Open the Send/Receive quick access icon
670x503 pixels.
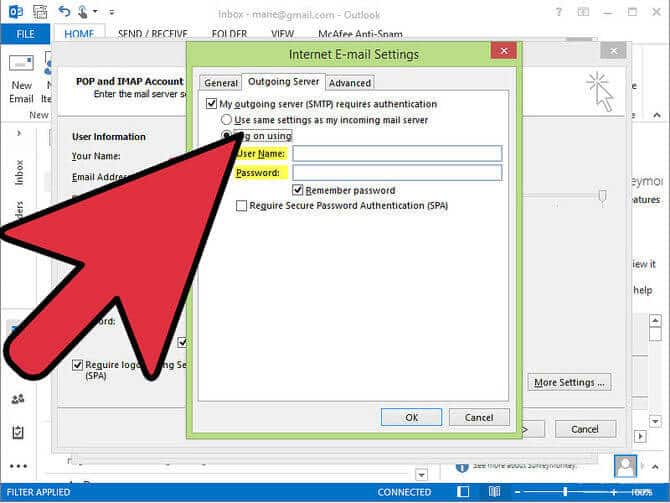click(x=38, y=12)
